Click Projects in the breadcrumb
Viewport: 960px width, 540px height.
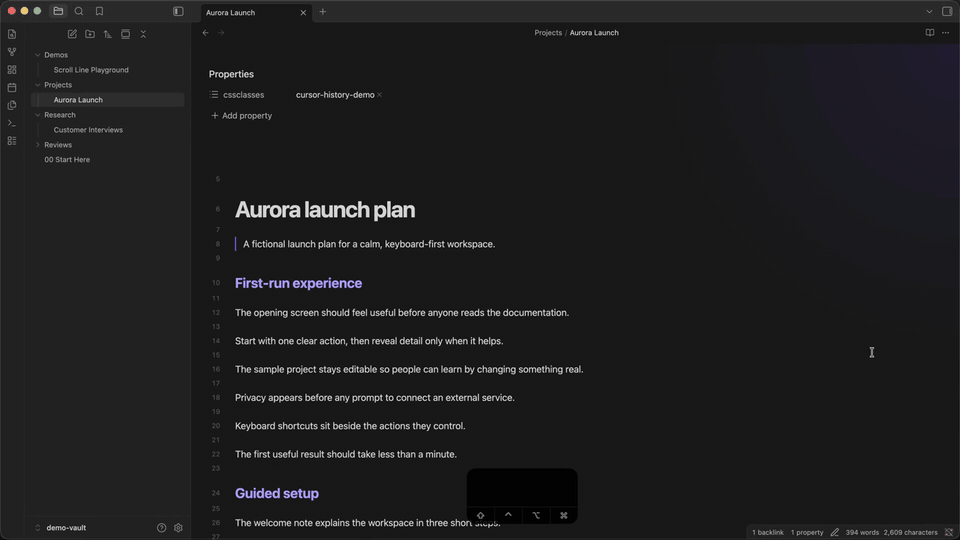(548, 33)
